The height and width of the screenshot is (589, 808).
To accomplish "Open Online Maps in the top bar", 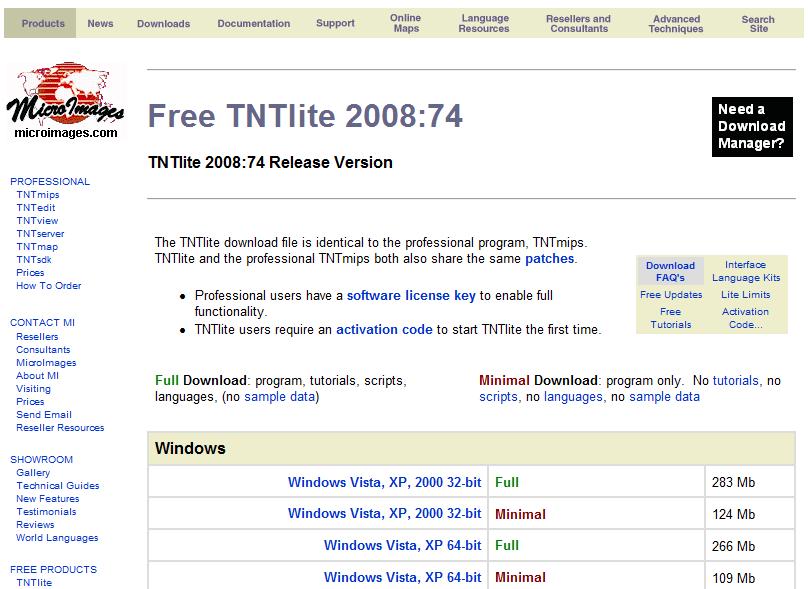I will [406, 23].
